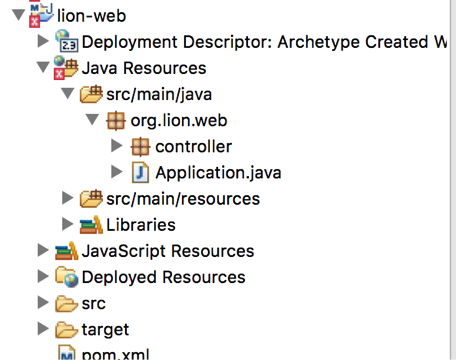456x360 pixels.
Task: Click the src/main/java source folder icon
Action: [91, 94]
